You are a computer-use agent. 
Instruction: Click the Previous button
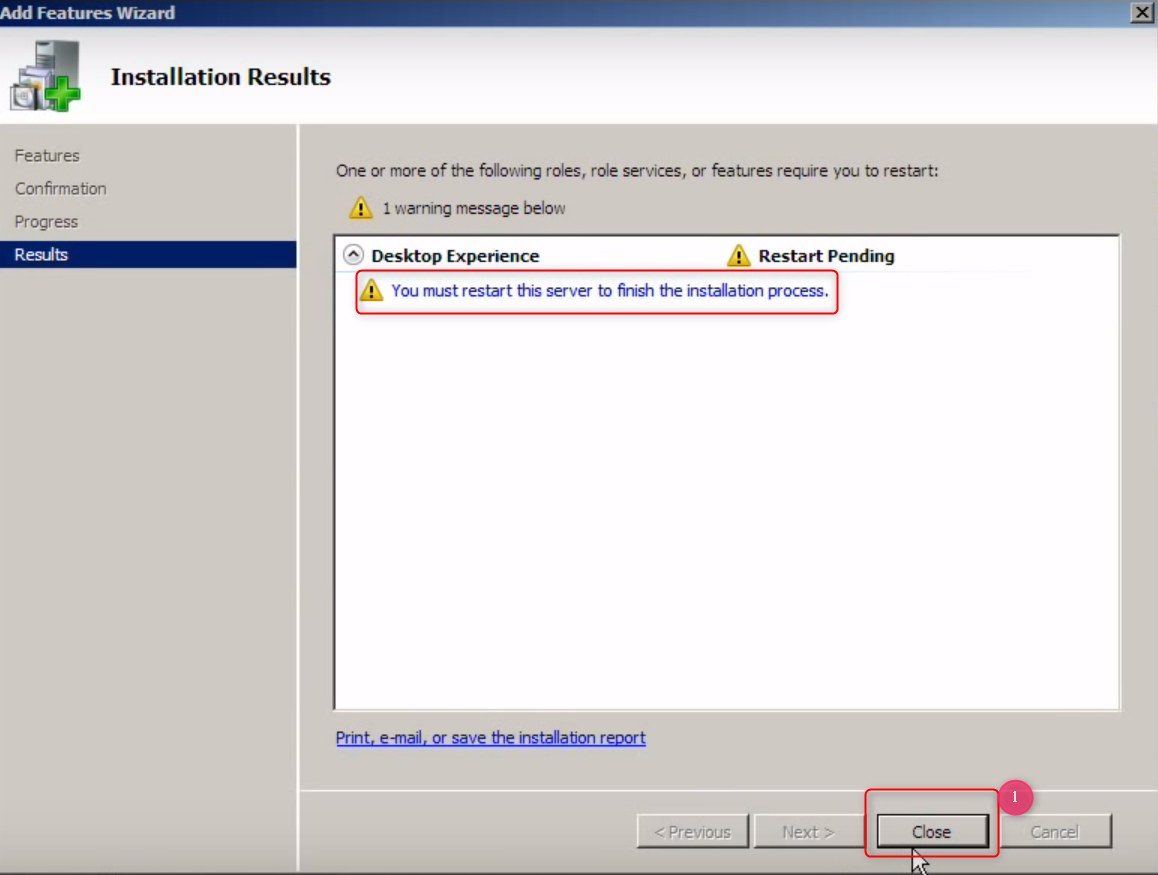pyautogui.click(x=692, y=832)
